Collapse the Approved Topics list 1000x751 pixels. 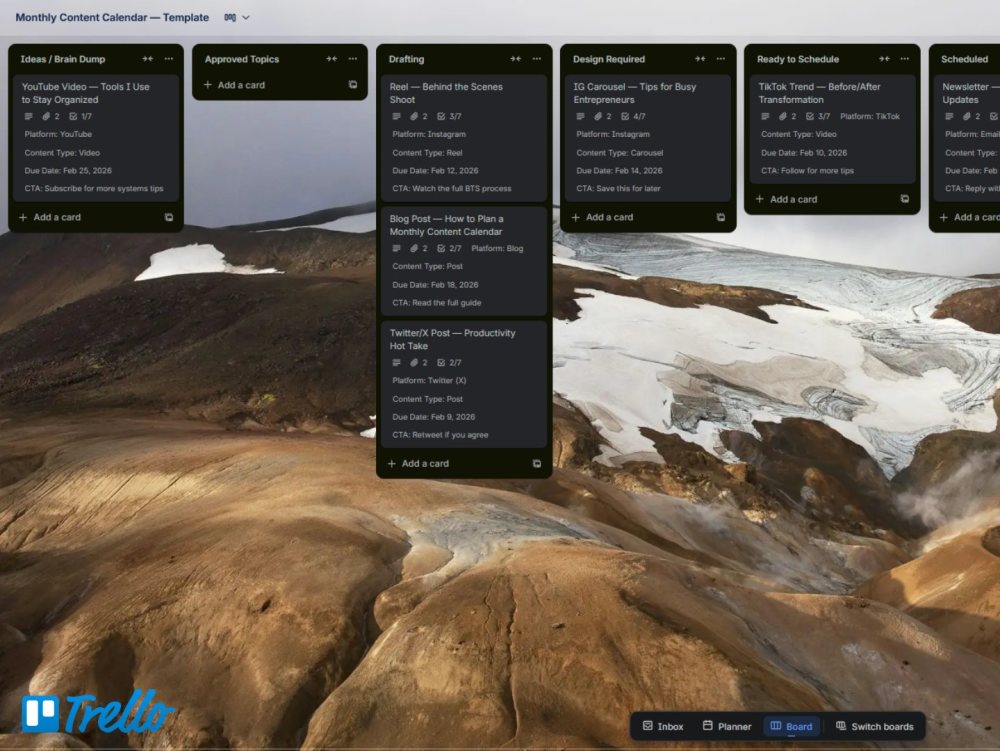click(332, 59)
